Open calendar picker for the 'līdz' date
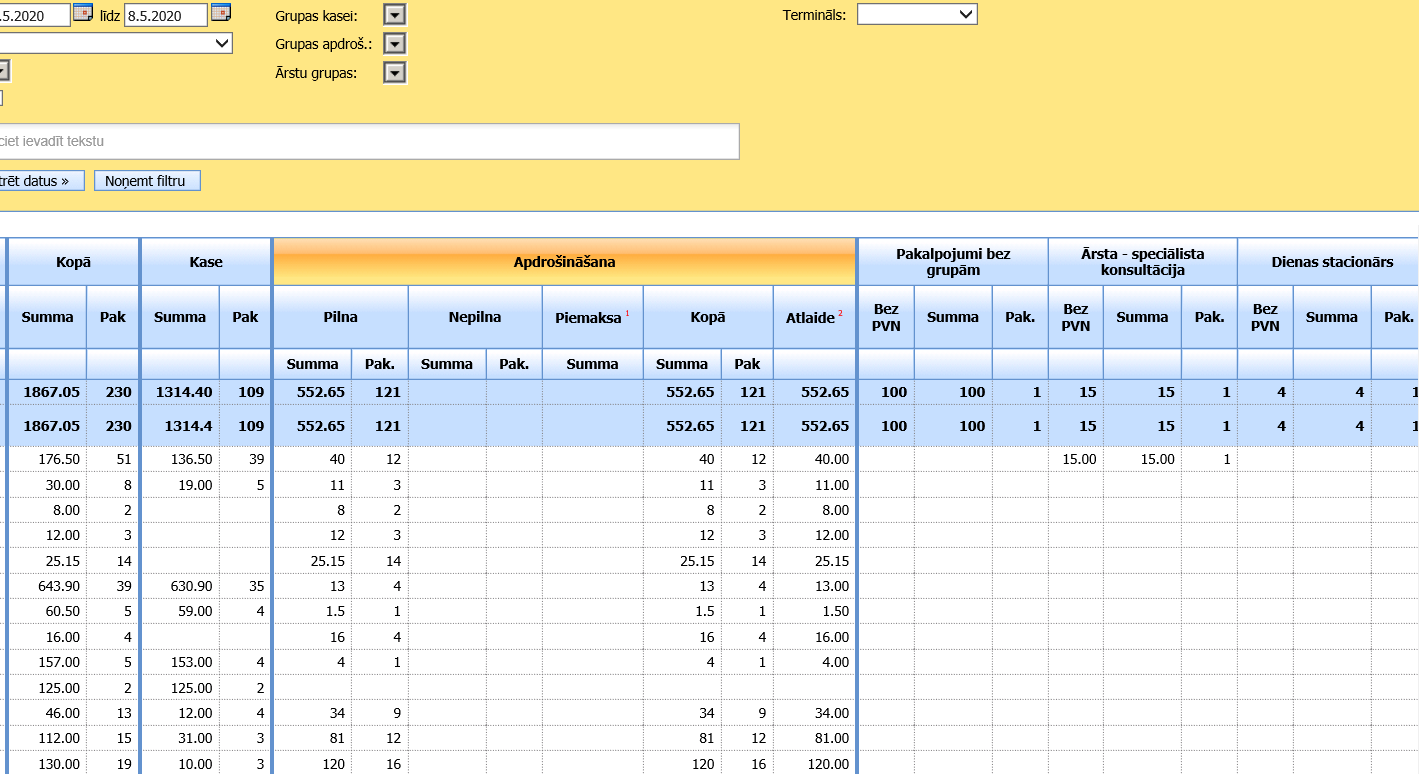This screenshot has height=774, width=1419. point(220,13)
